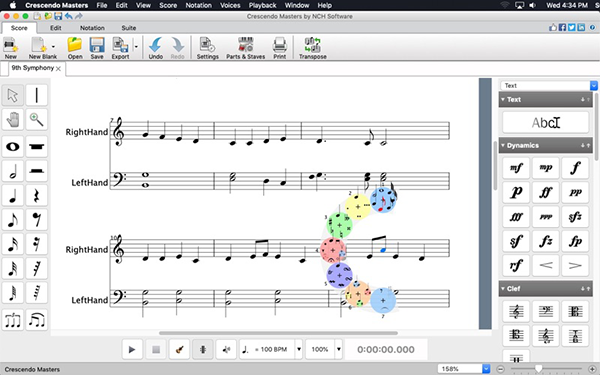Choose the sixty-fourth rest tool
This screenshot has height=375, width=600.
tap(37, 293)
